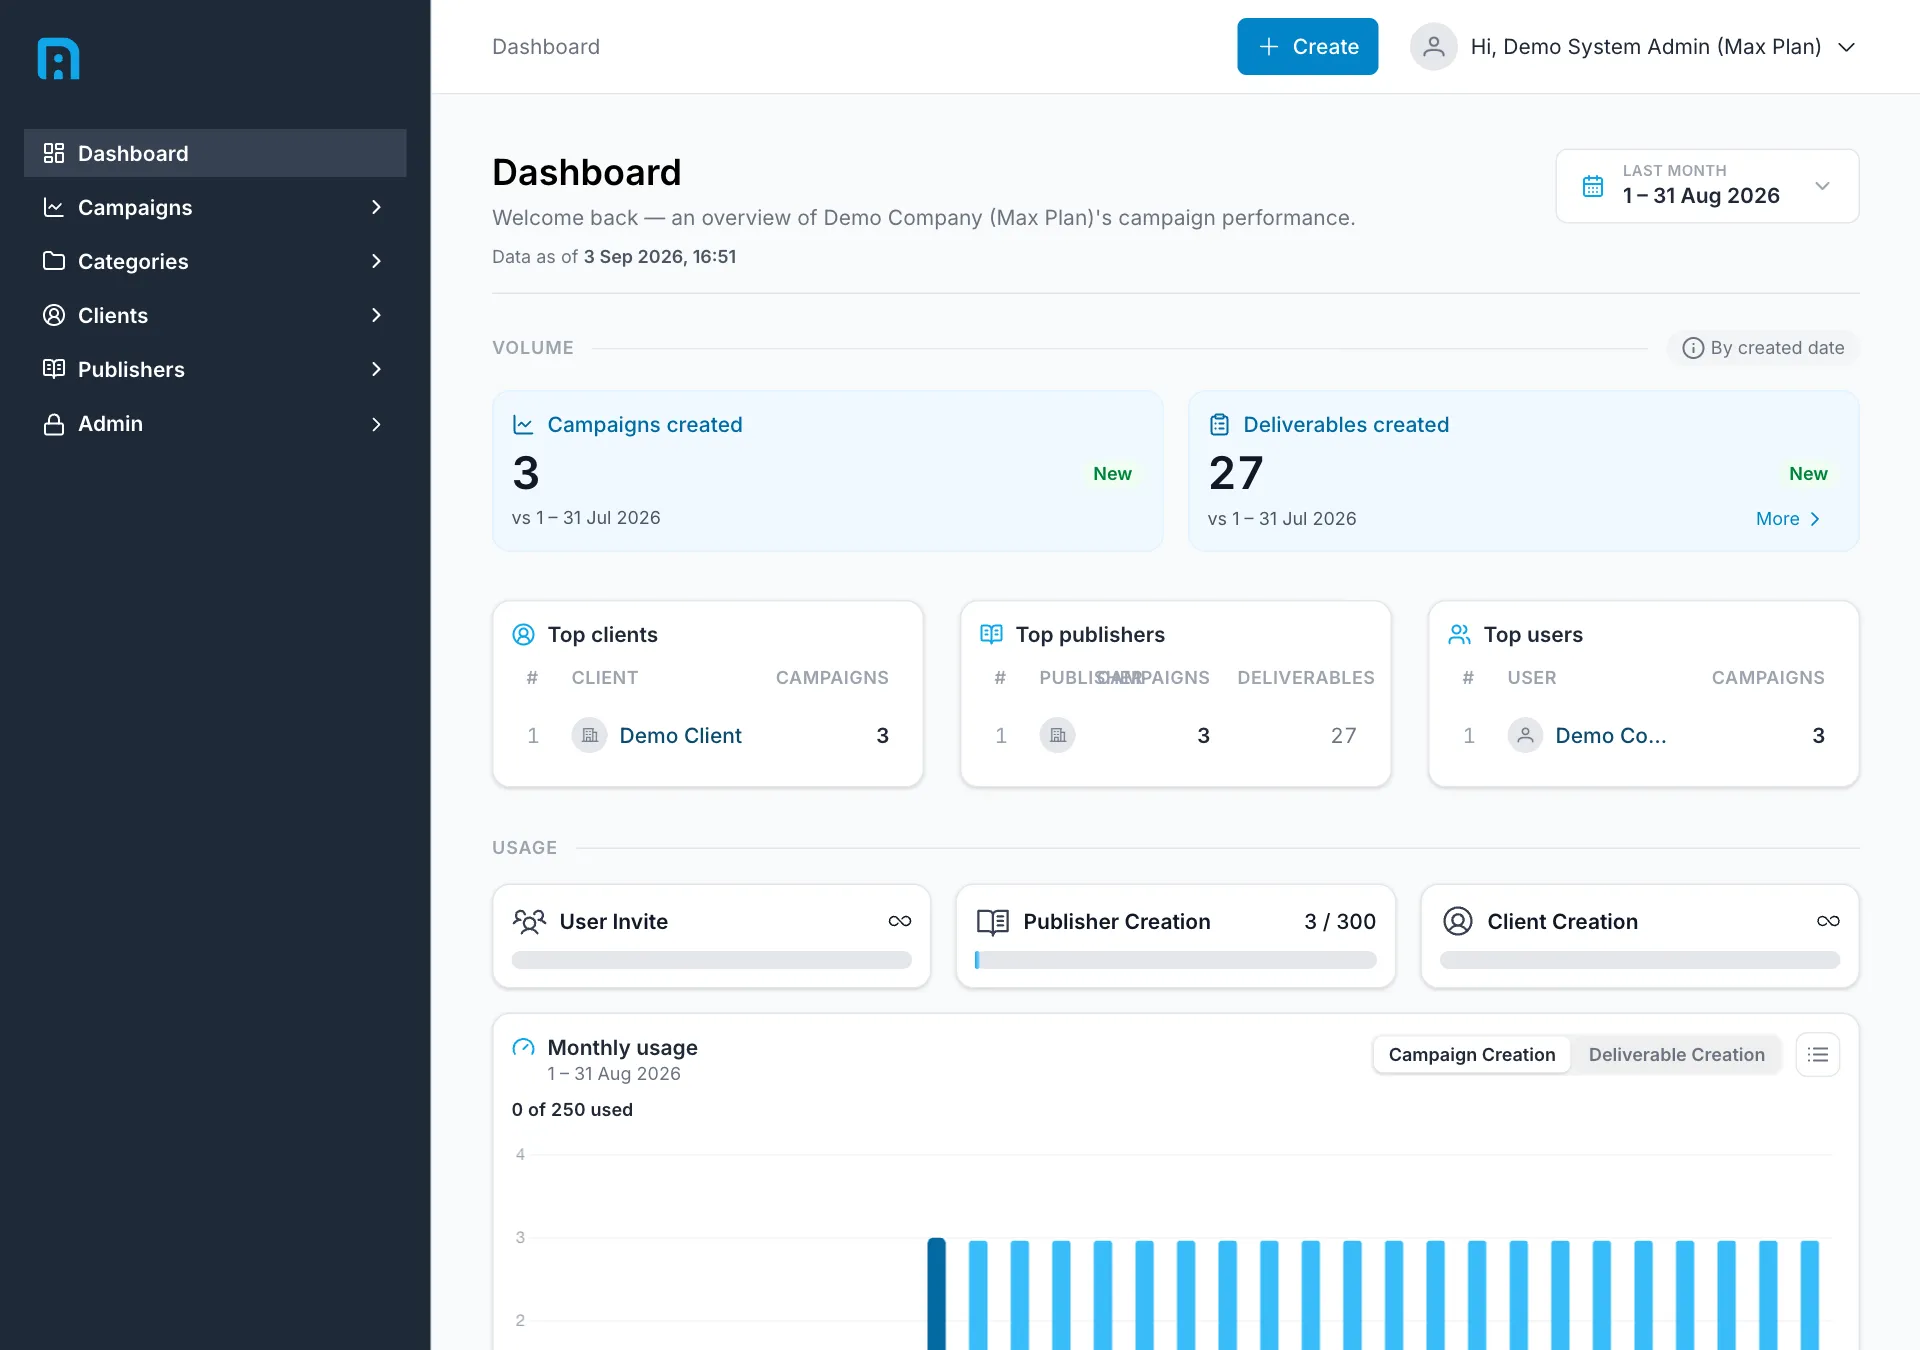Click the '1 – 31 Aug 2026' Monthly usage subtitle
The width and height of the screenshot is (1920, 1350).
[x=614, y=1074]
